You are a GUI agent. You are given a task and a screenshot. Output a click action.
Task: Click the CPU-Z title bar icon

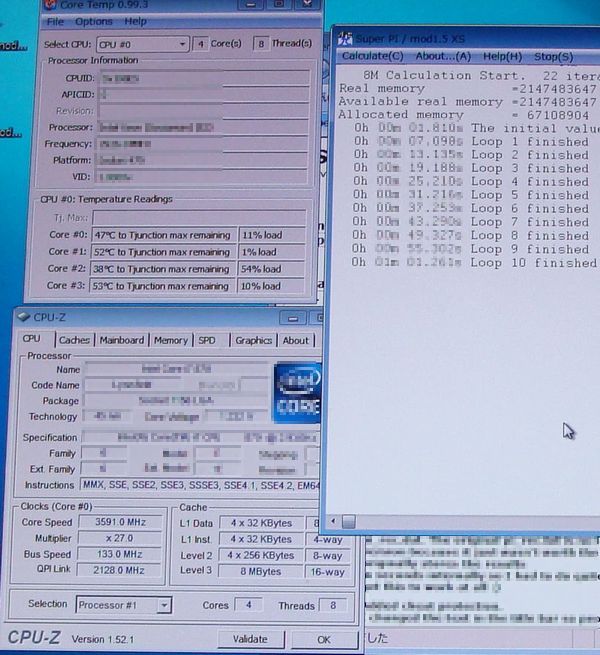coord(23,317)
